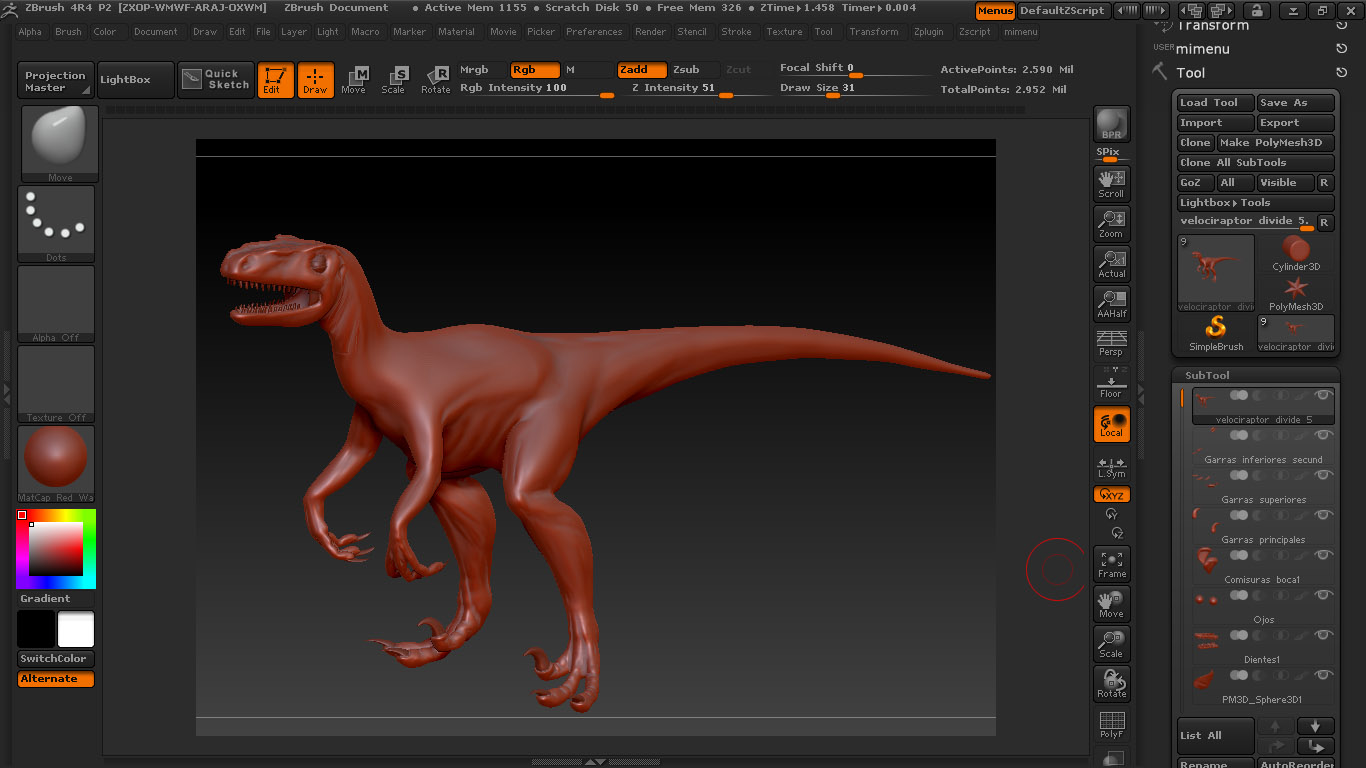Toggle XYZ rotation mode

1111,494
